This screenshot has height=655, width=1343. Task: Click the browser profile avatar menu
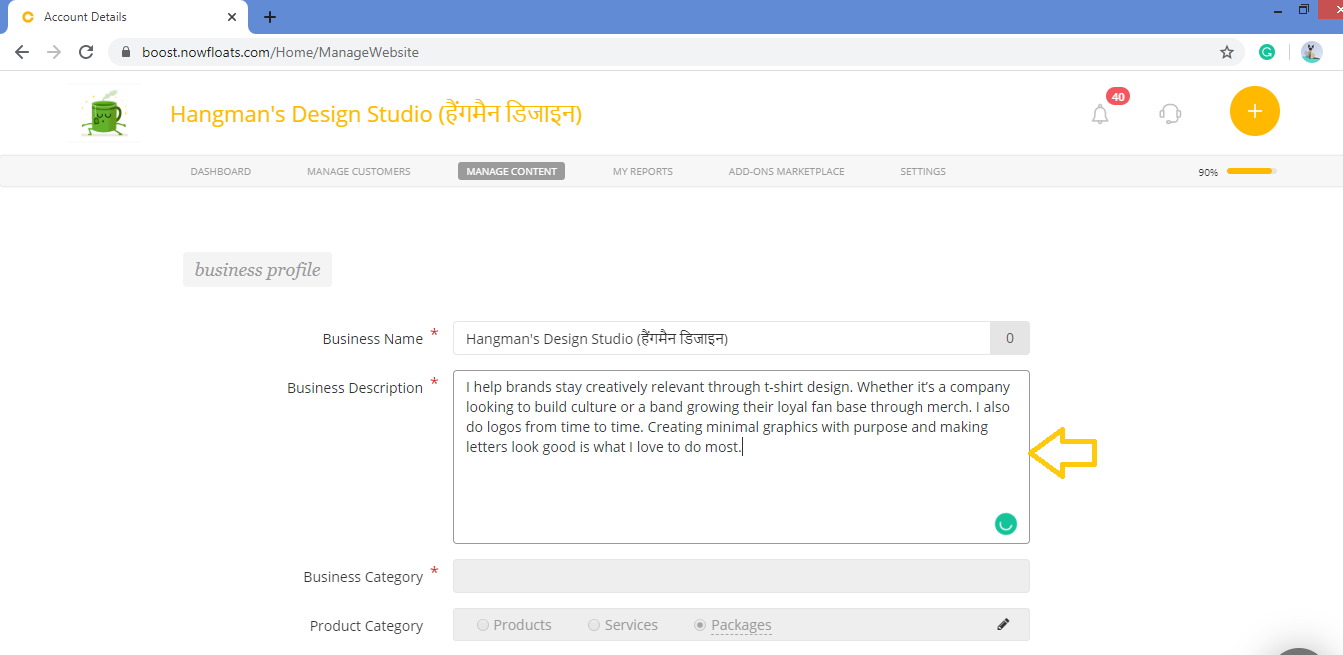tap(1311, 51)
